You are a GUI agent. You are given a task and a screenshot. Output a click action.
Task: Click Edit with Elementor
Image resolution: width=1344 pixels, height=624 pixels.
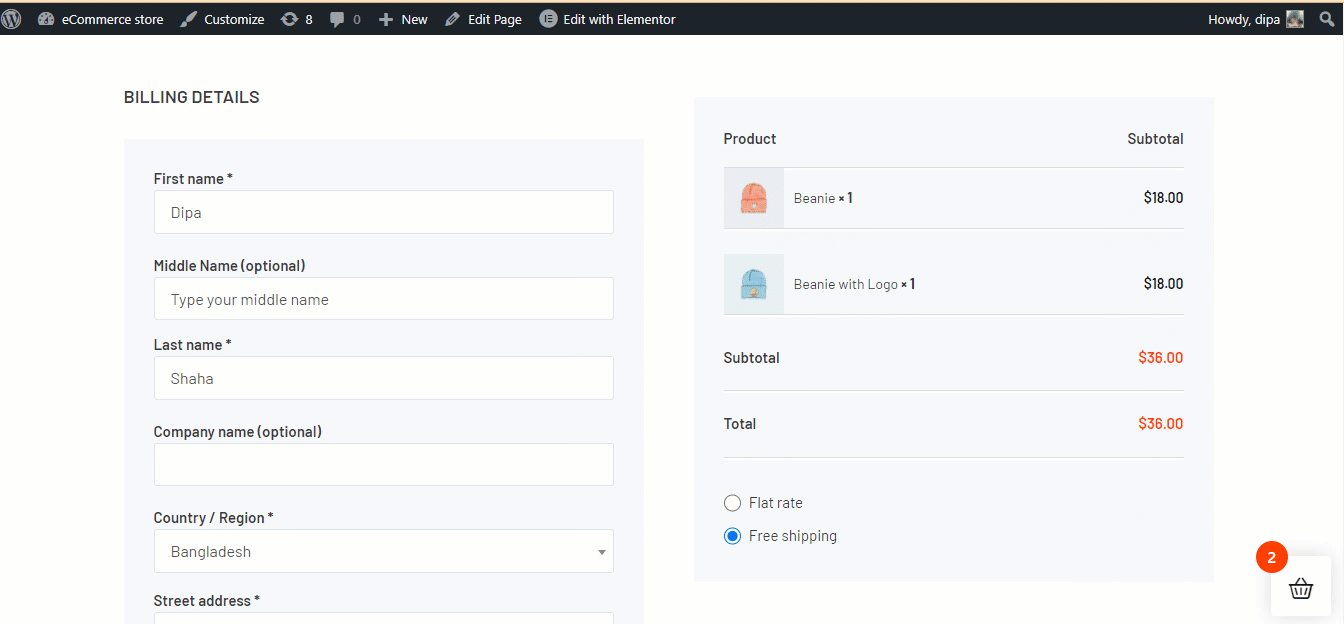click(607, 19)
